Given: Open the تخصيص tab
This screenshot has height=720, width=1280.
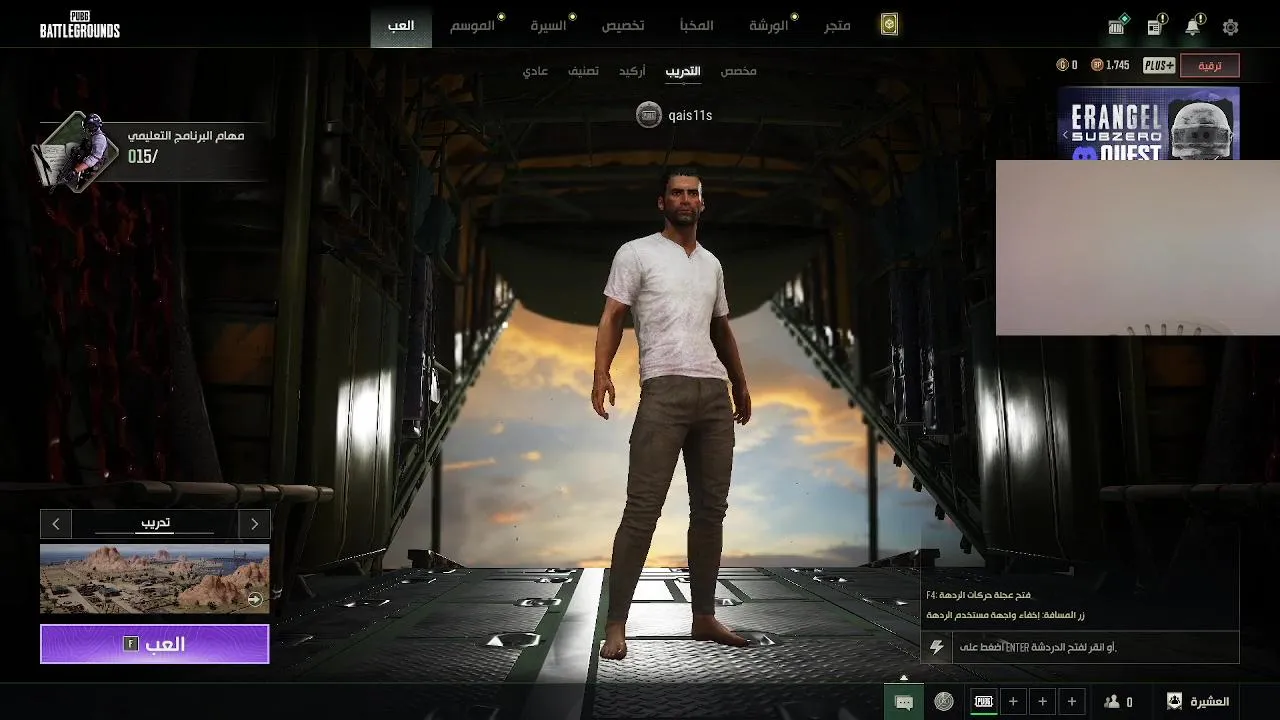Looking at the screenshot, I should pos(623,26).
